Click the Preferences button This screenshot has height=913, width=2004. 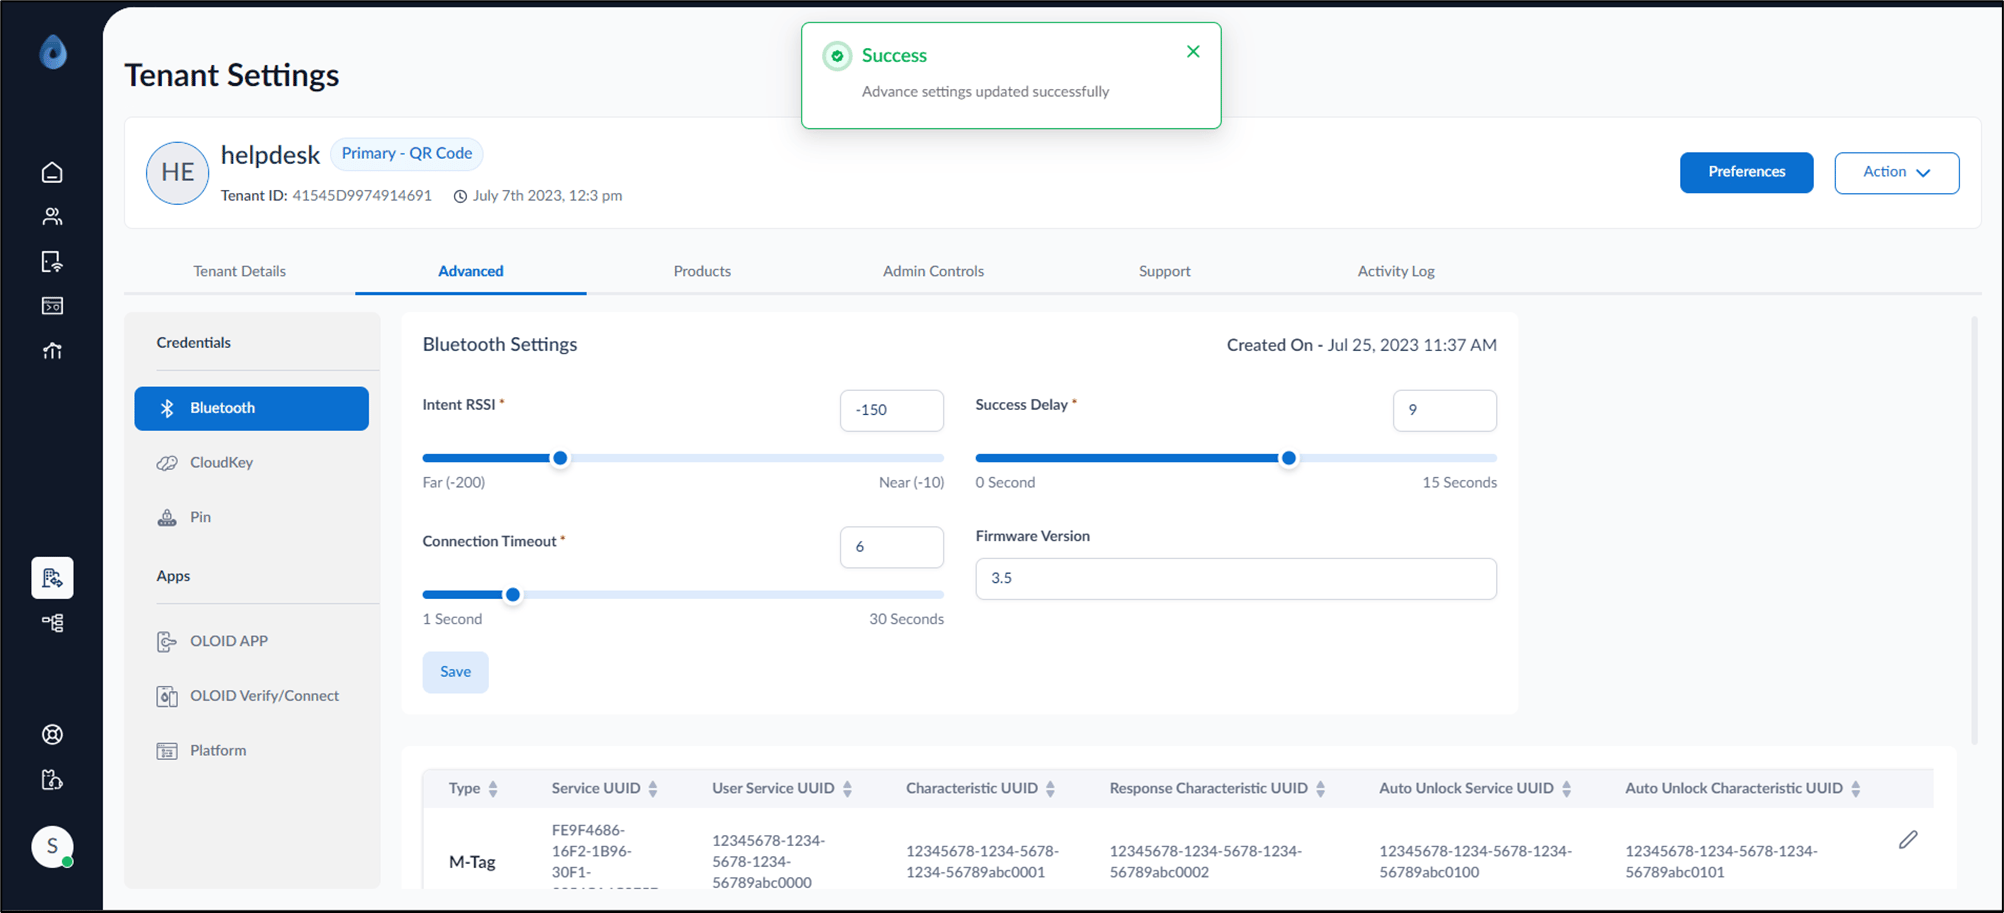1746,173
